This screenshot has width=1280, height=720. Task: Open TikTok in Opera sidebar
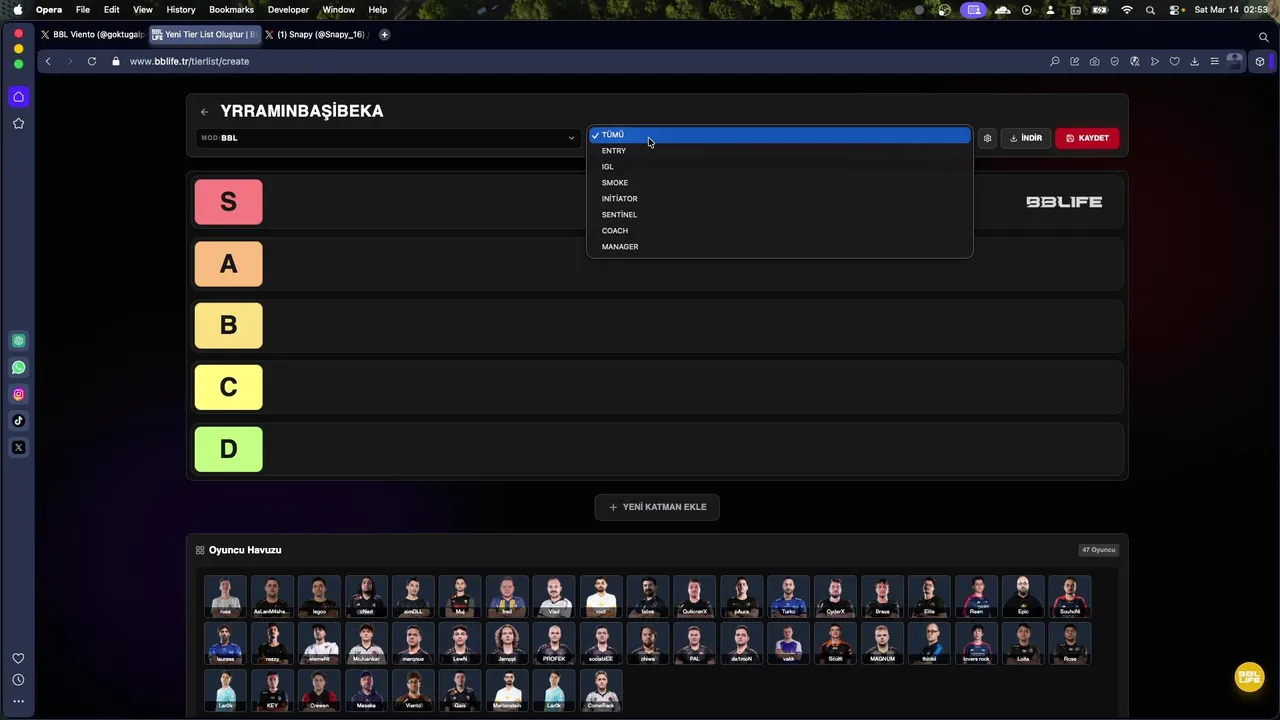click(x=18, y=421)
